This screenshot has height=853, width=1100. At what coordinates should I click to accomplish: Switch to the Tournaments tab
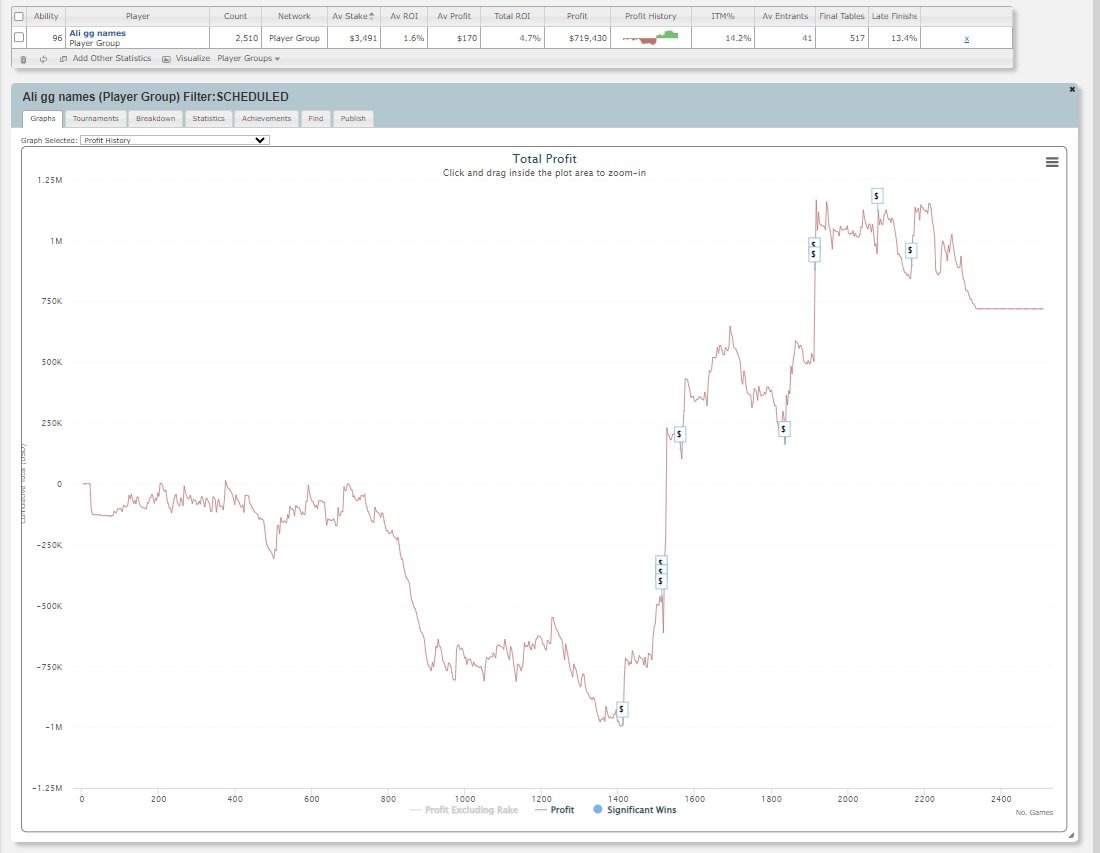[x=96, y=118]
